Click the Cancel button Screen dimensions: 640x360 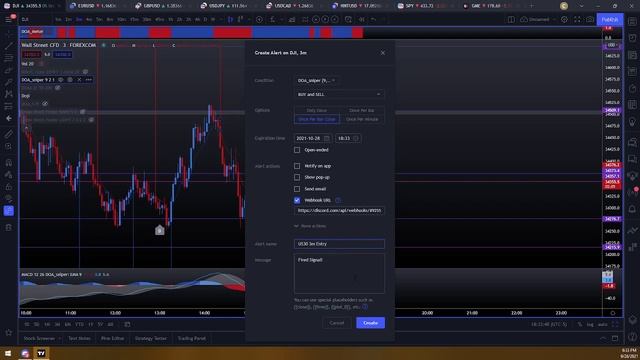(337, 323)
